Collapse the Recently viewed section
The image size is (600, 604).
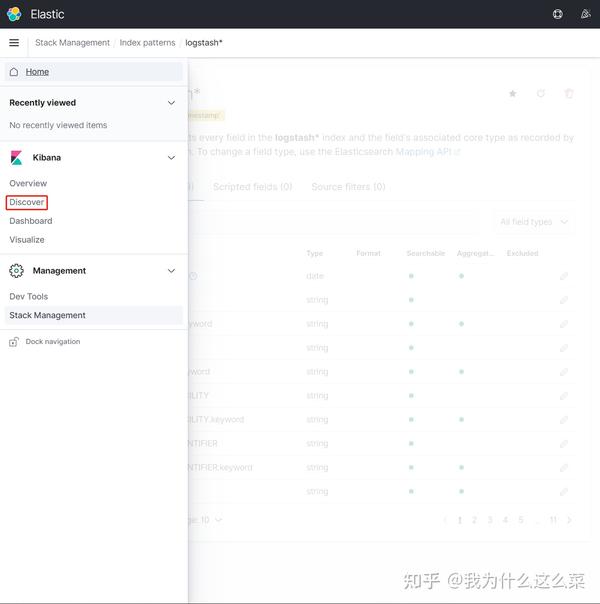pyautogui.click(x=171, y=103)
